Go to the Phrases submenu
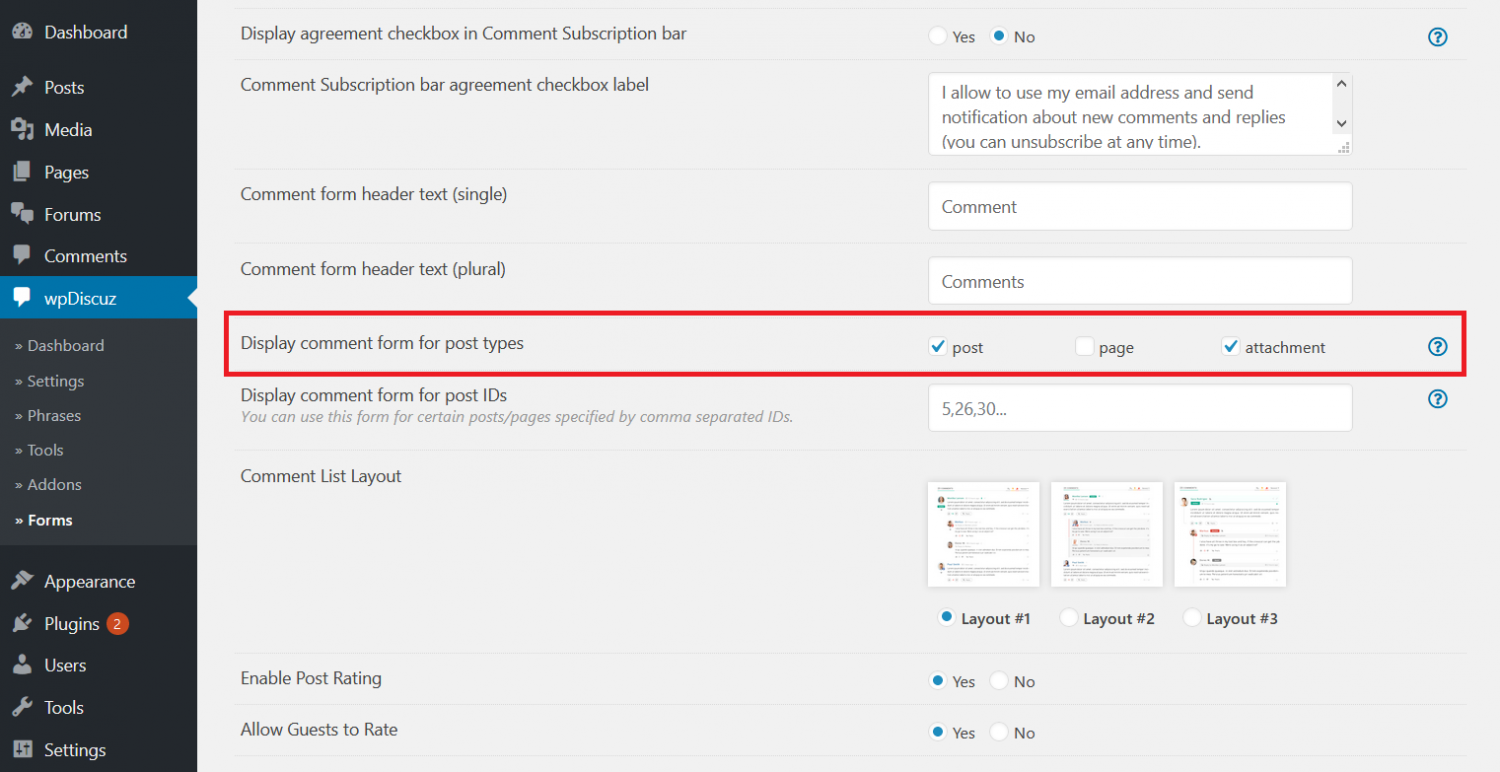The height and width of the screenshot is (772, 1500). [x=52, y=415]
